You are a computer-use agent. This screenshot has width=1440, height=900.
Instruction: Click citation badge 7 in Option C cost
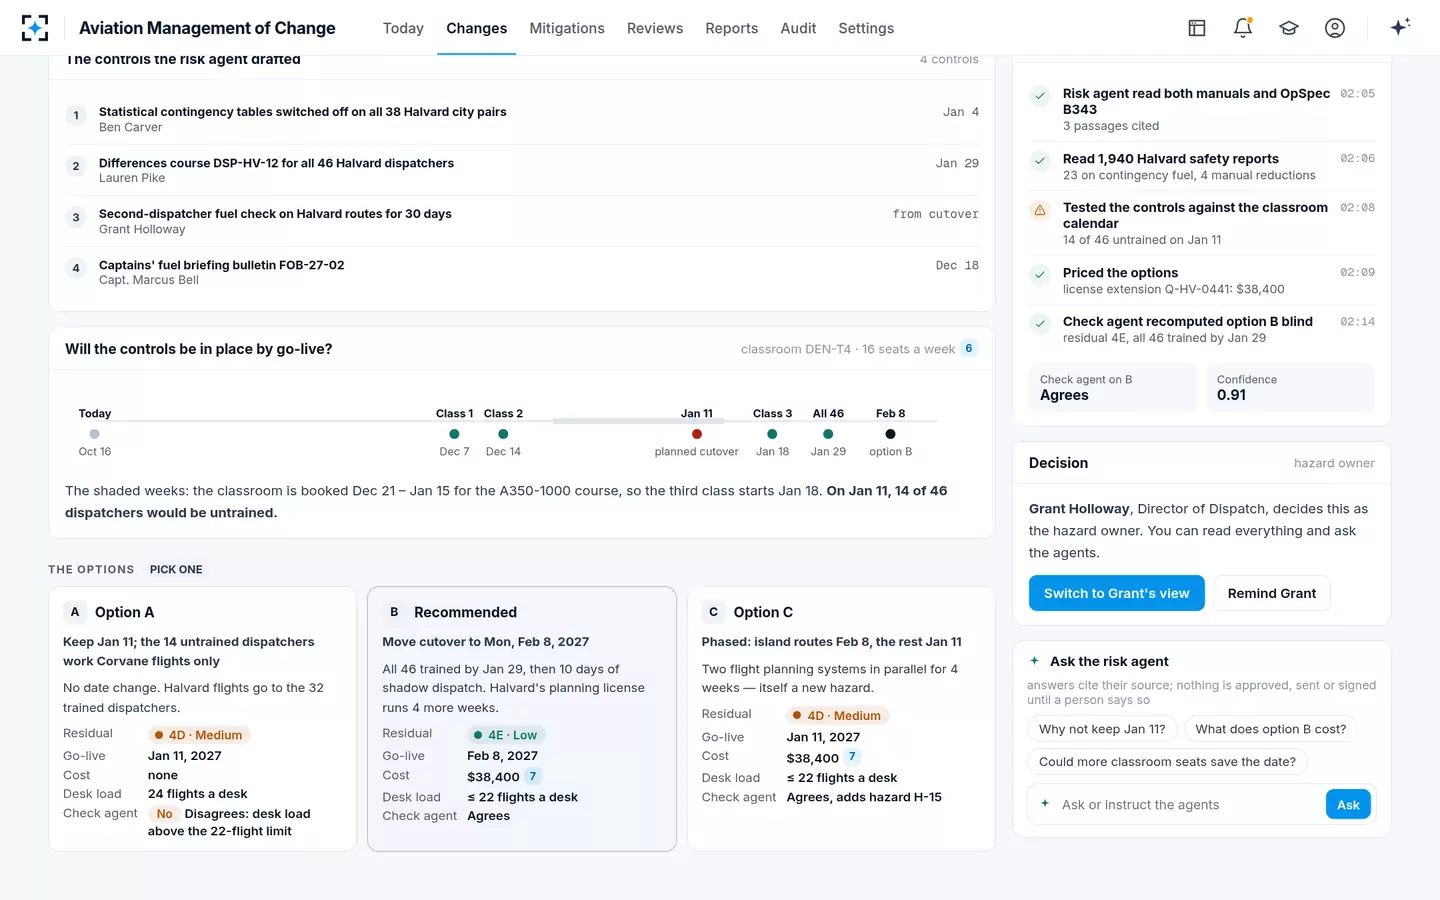point(852,757)
